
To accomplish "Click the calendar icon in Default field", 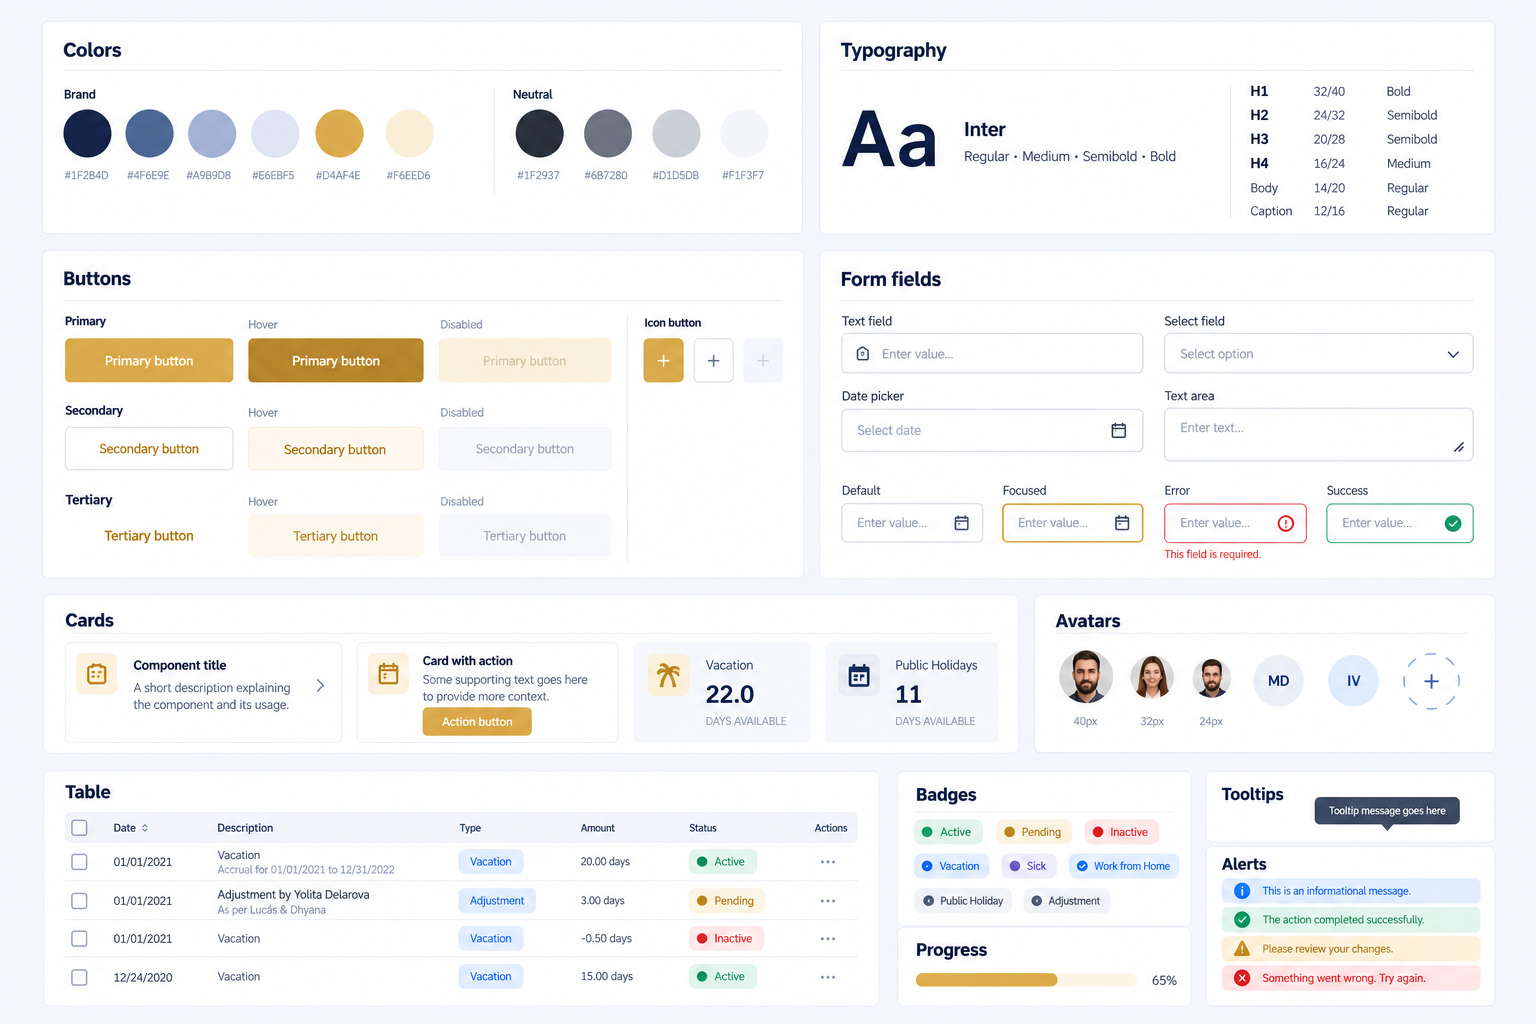I will [961, 523].
